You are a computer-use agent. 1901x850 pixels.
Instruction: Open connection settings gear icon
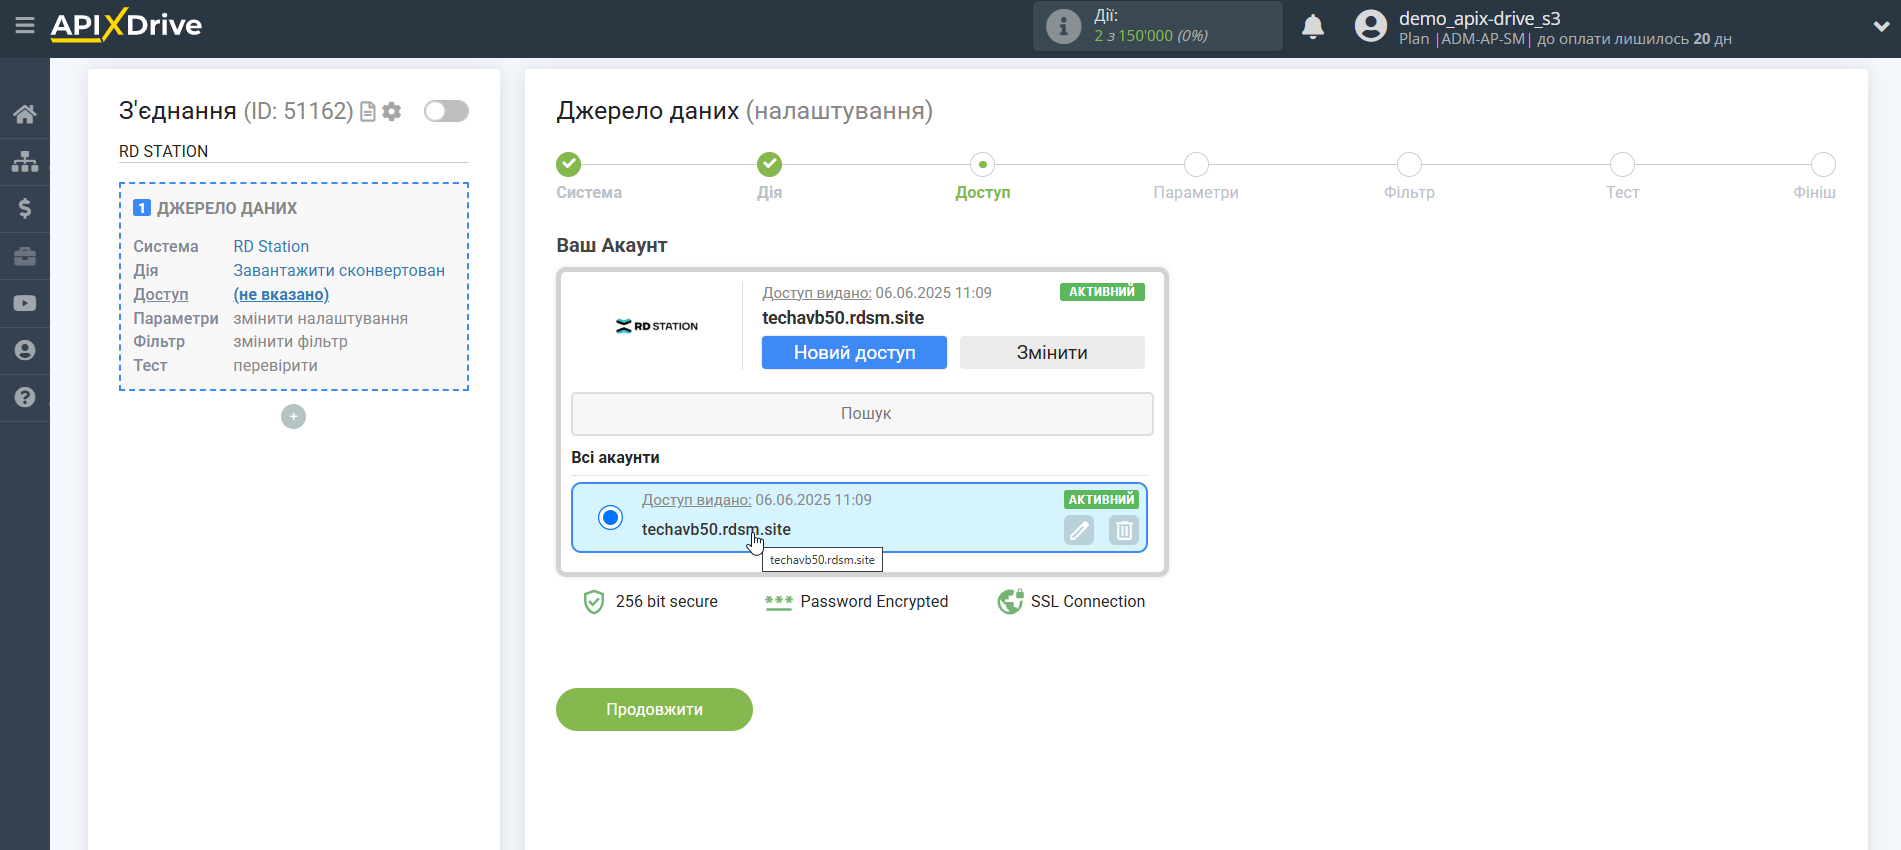tap(392, 112)
